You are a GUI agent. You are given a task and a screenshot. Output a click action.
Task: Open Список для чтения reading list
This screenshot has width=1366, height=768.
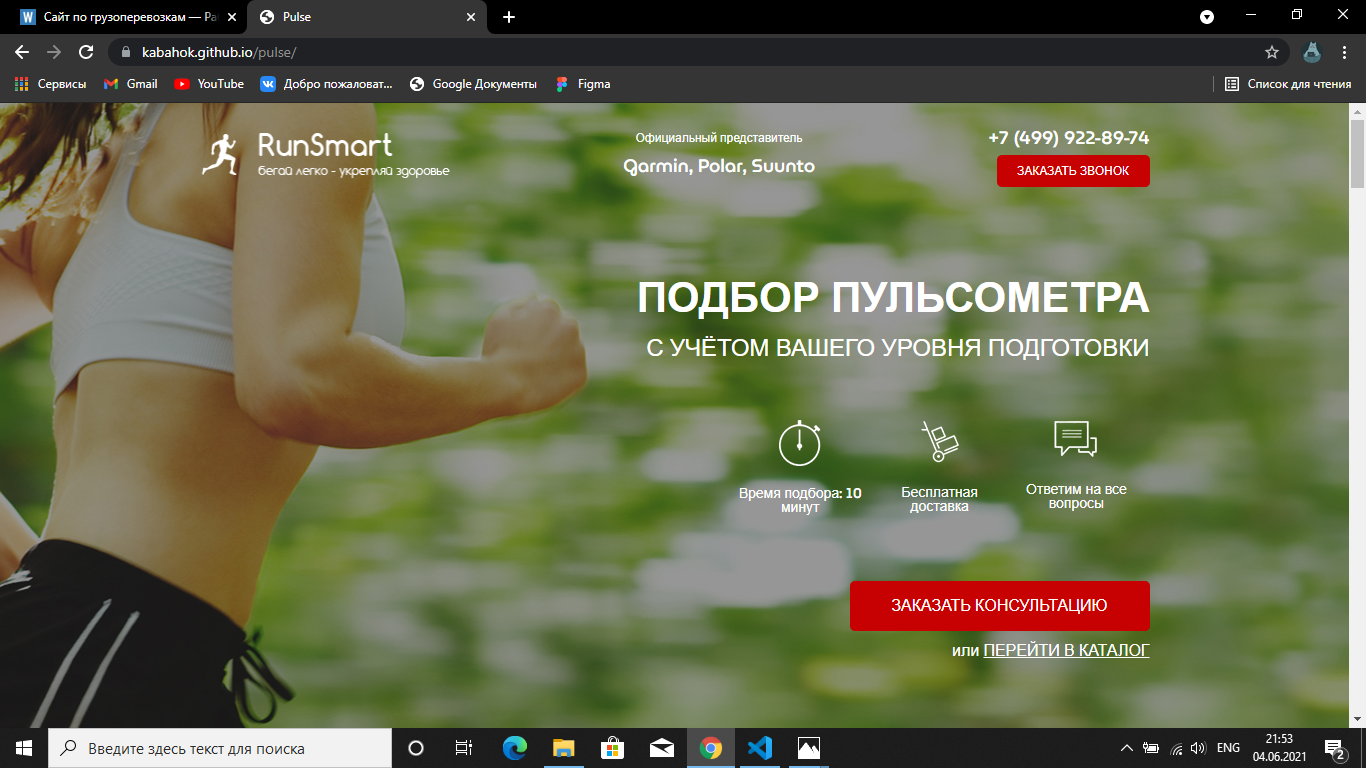1288,84
